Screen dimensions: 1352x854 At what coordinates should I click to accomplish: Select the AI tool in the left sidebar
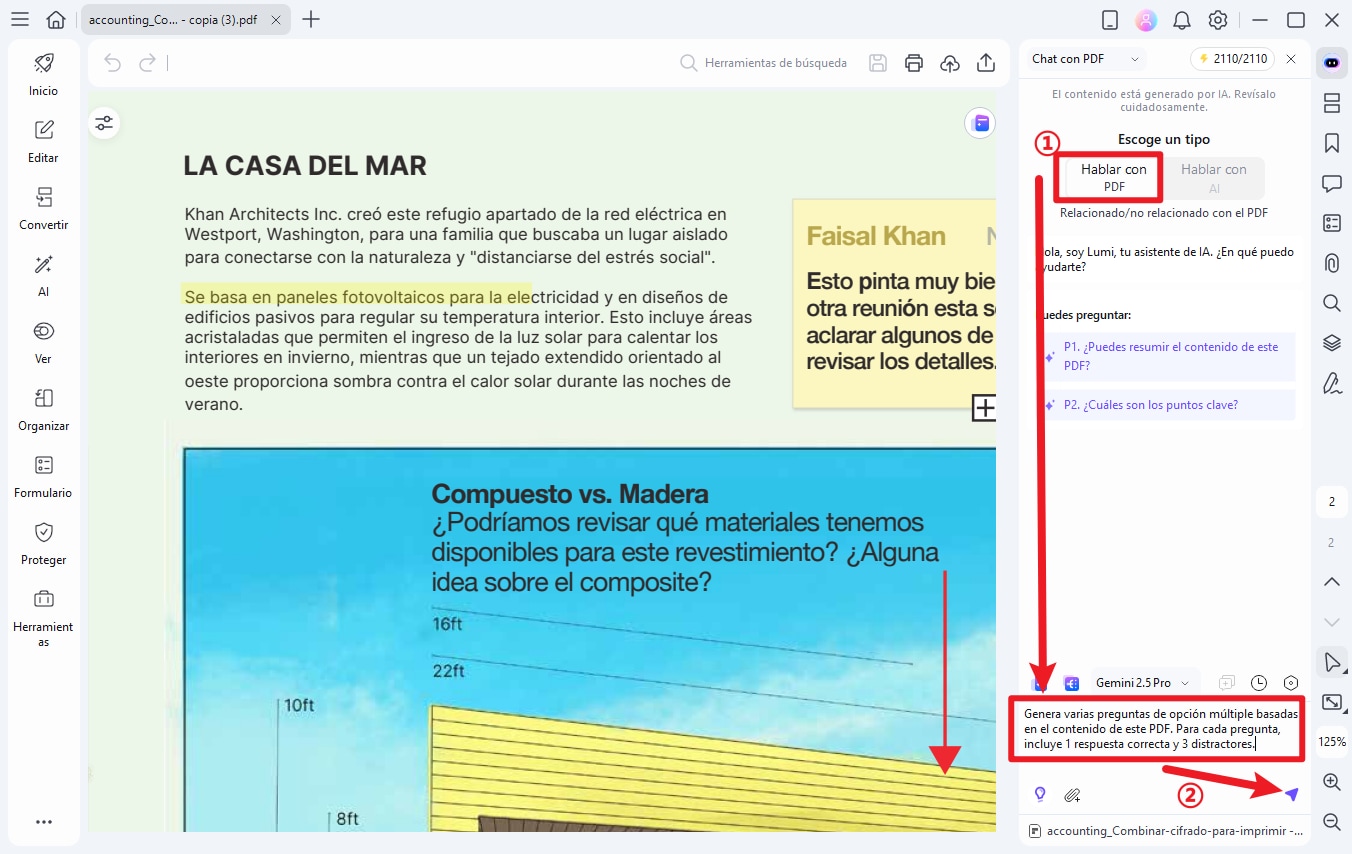pos(43,277)
